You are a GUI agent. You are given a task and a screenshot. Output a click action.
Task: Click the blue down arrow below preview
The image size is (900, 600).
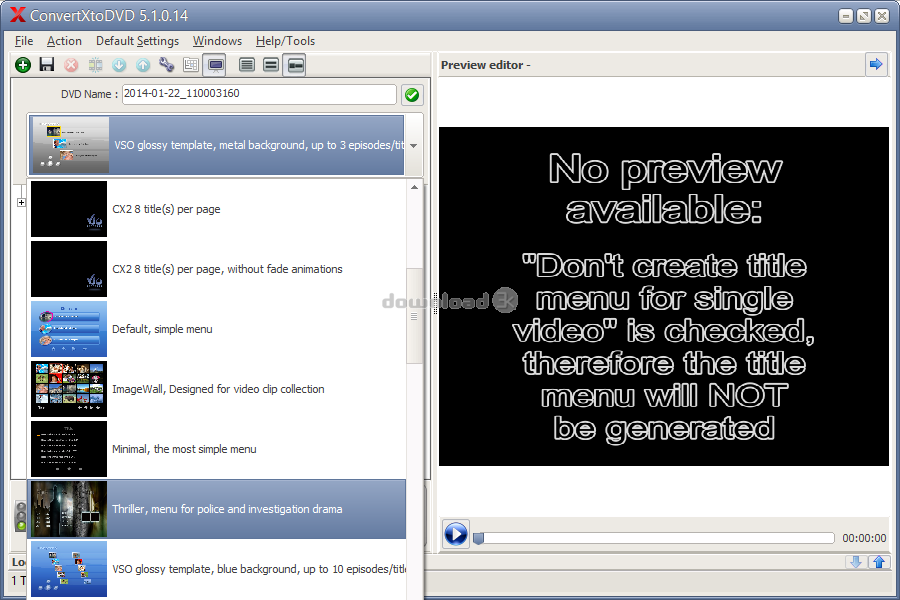[x=856, y=562]
